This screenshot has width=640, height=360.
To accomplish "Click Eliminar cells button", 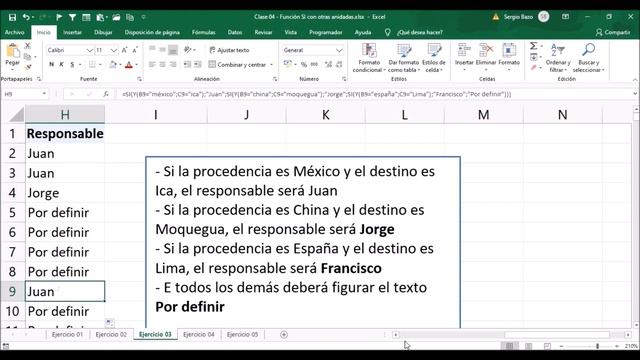I will click(x=486, y=57).
